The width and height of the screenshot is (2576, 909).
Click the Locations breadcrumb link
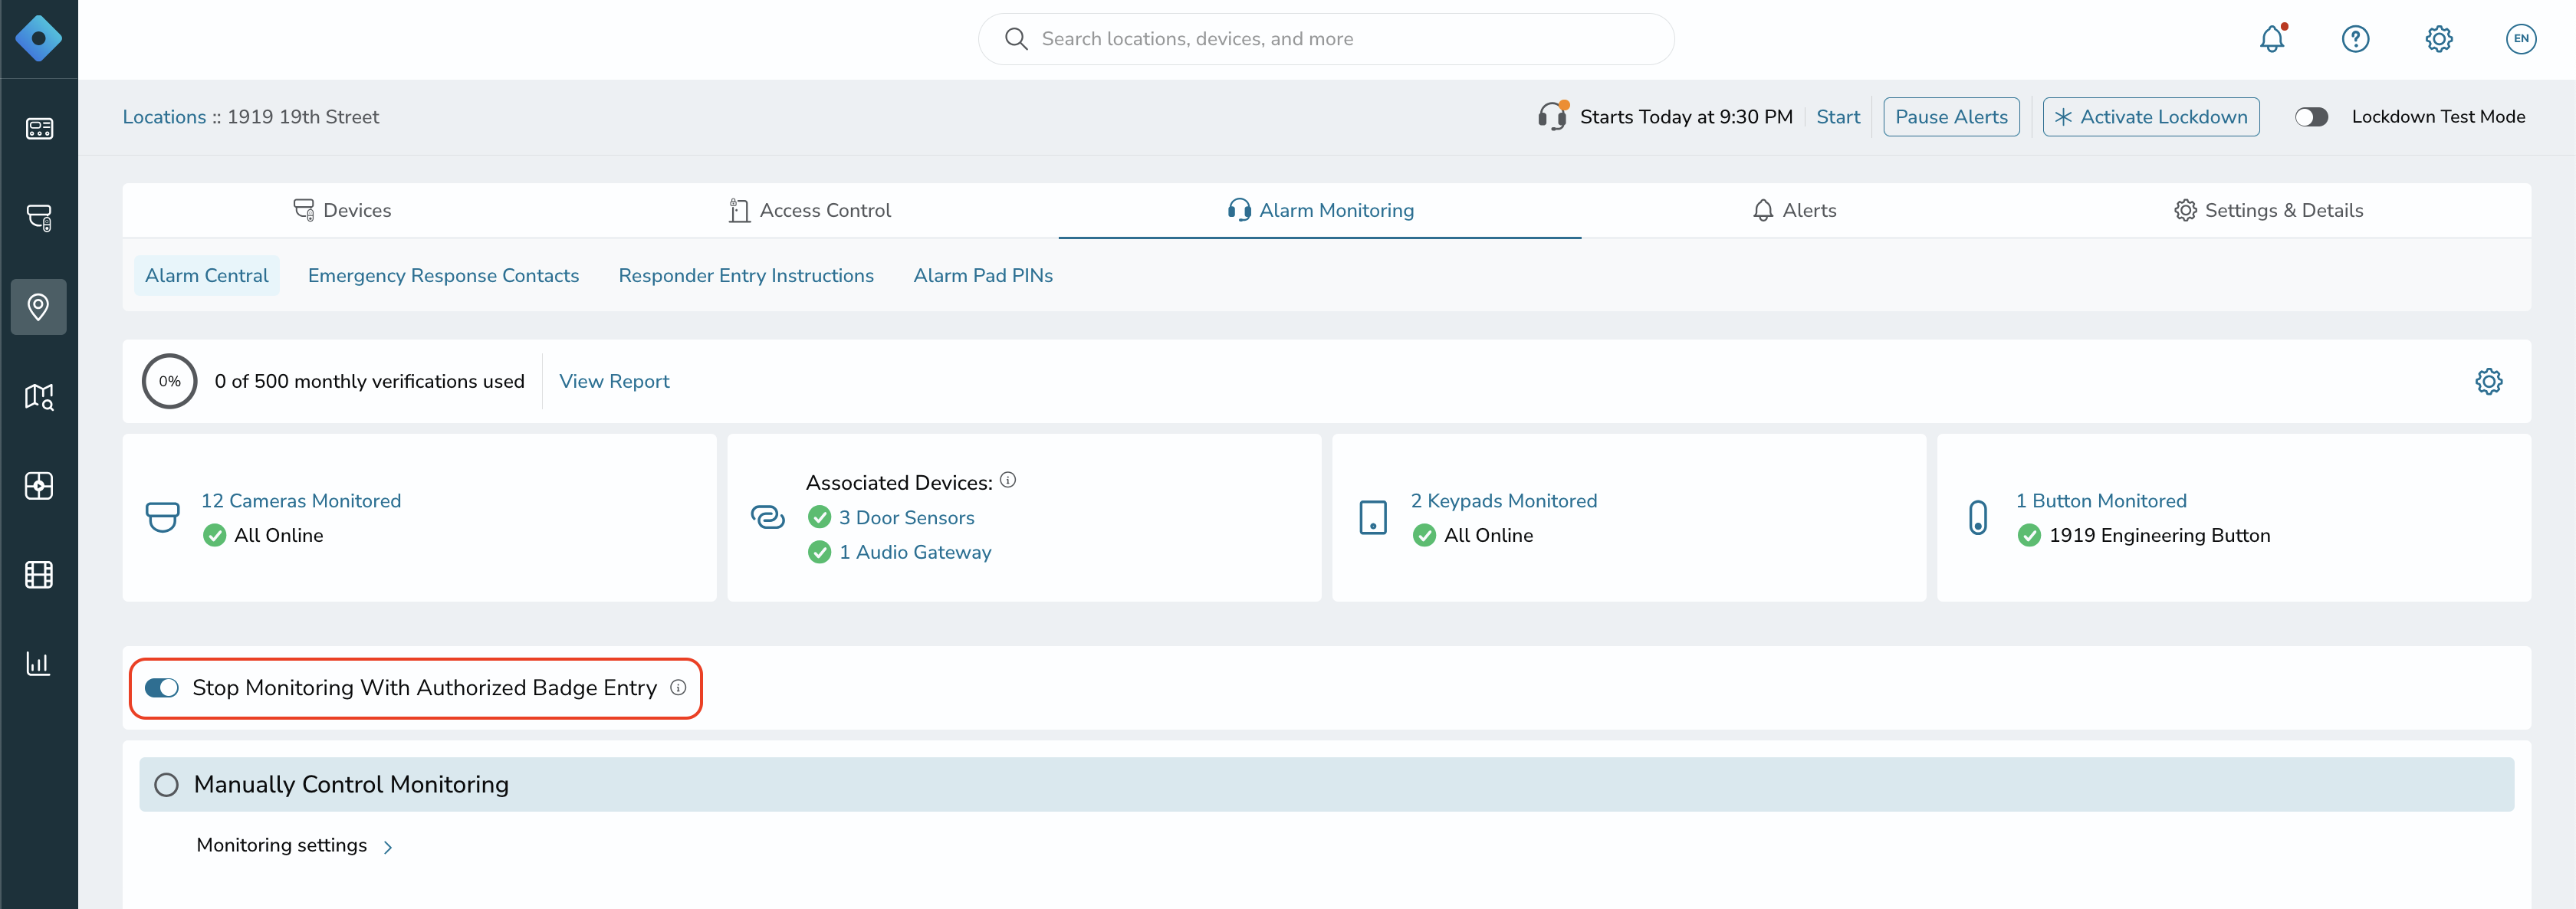[164, 117]
